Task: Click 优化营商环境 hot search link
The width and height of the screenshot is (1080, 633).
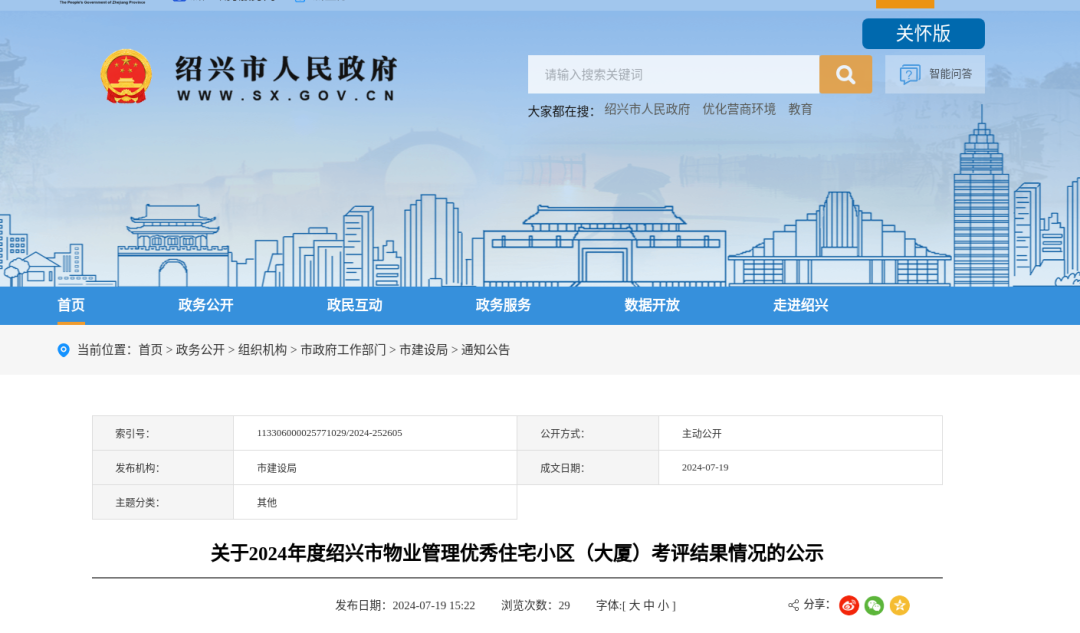Action: coord(738,110)
